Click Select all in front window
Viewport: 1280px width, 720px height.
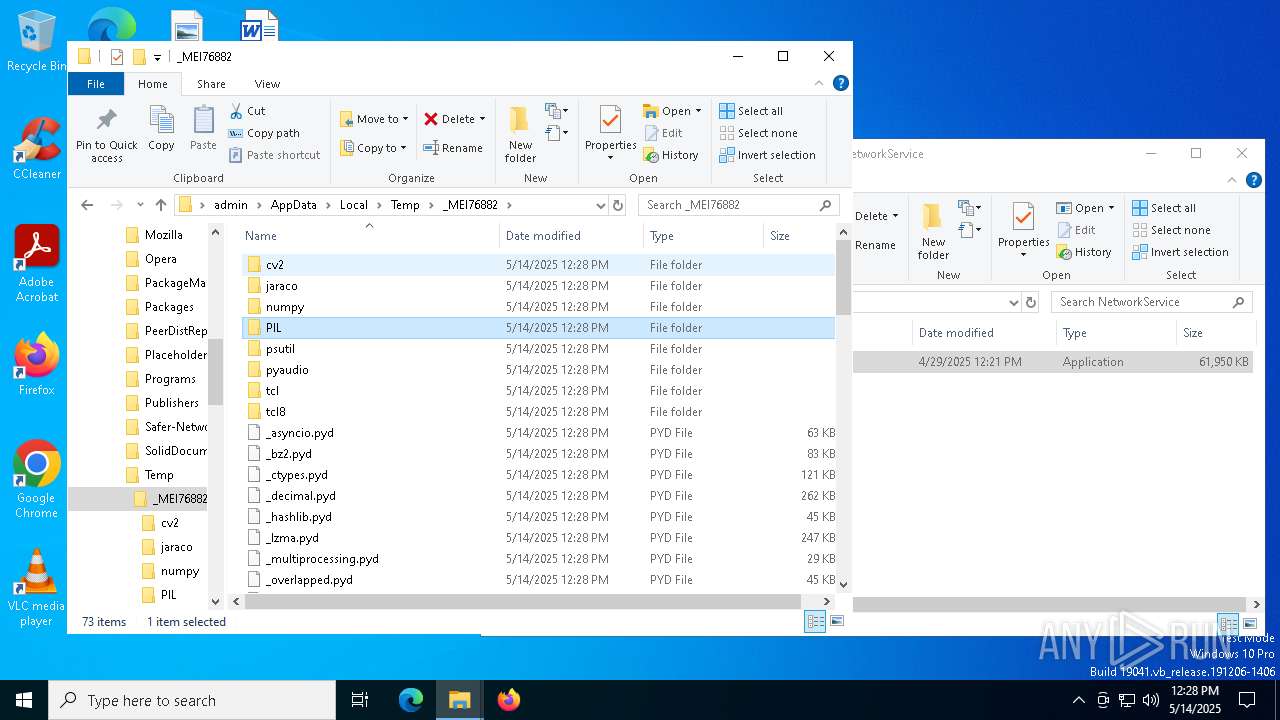click(x=751, y=111)
